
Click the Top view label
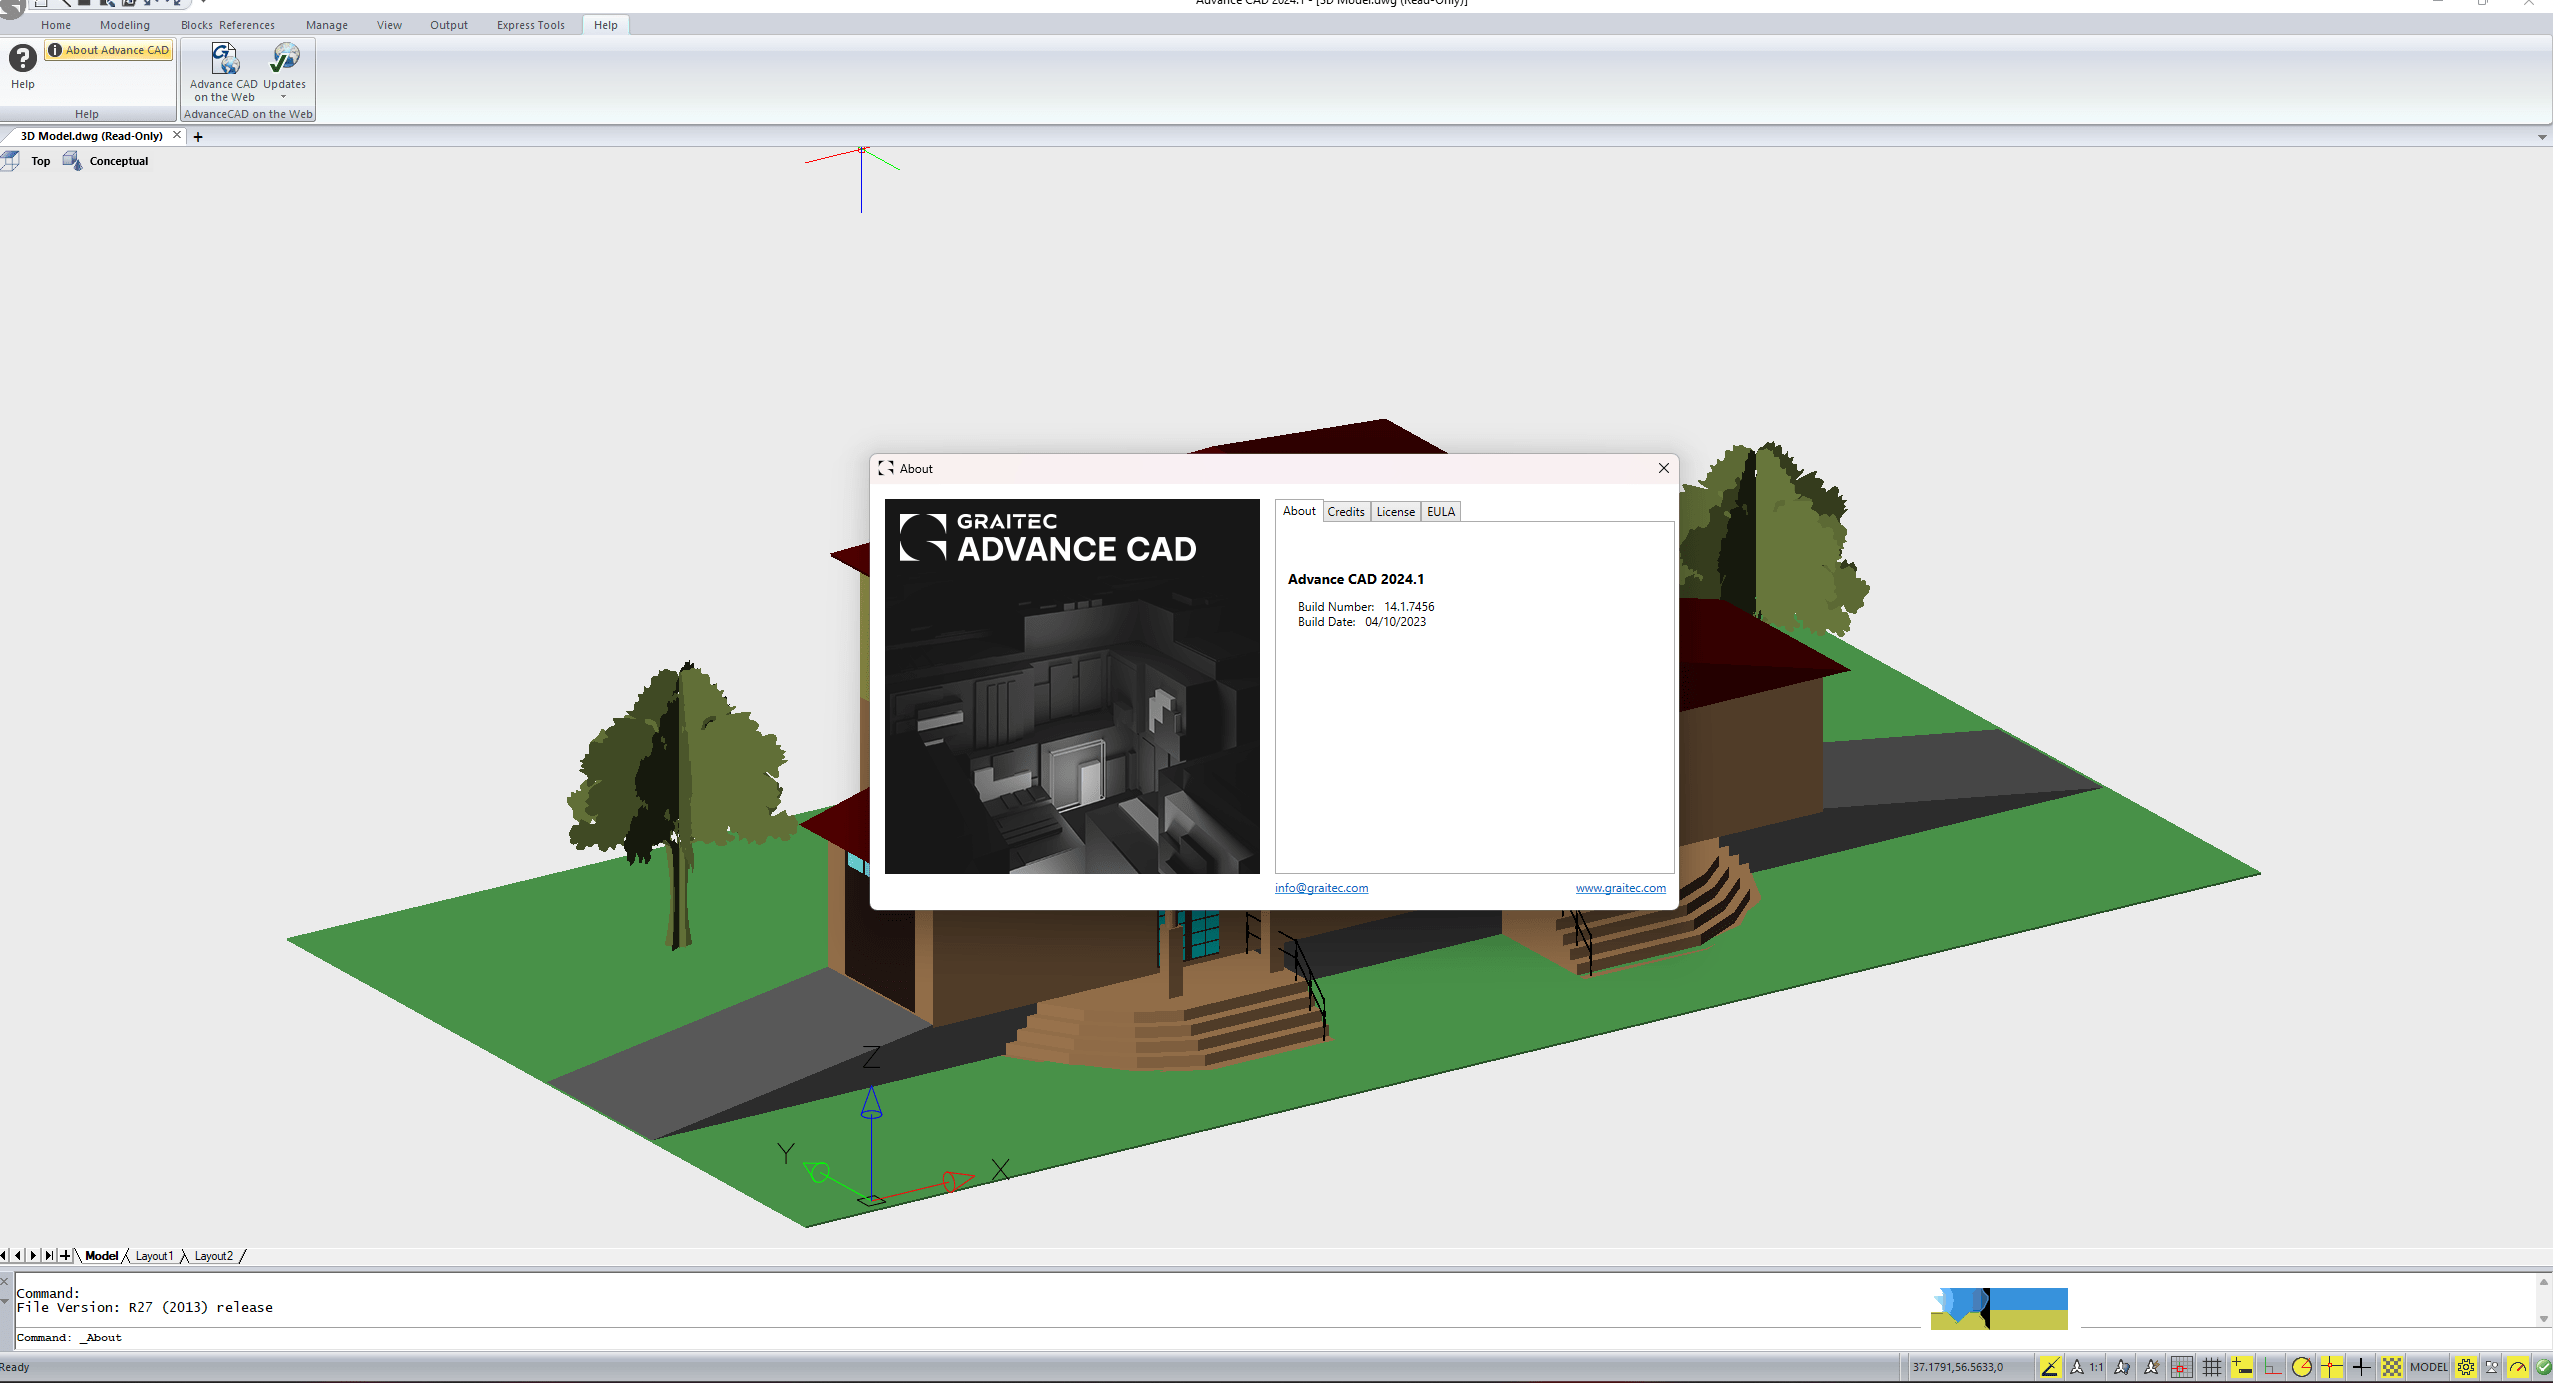(x=40, y=161)
